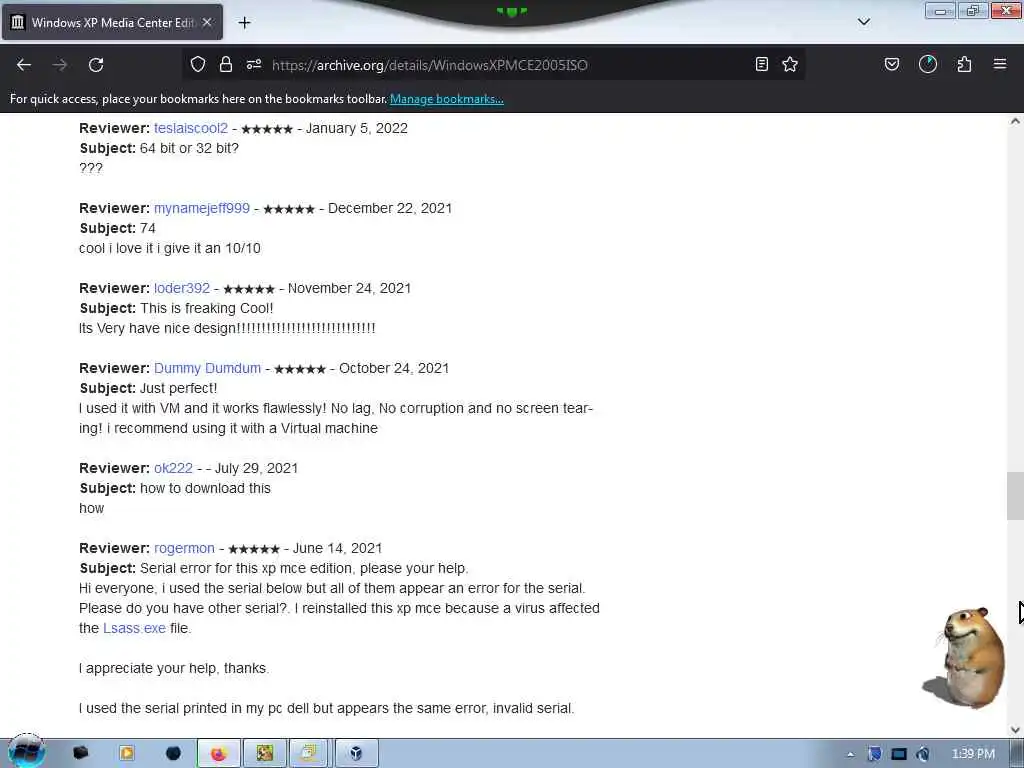This screenshot has height=768, width=1024.
Task: Follow the Lsass.exe link
Action: click(135, 628)
